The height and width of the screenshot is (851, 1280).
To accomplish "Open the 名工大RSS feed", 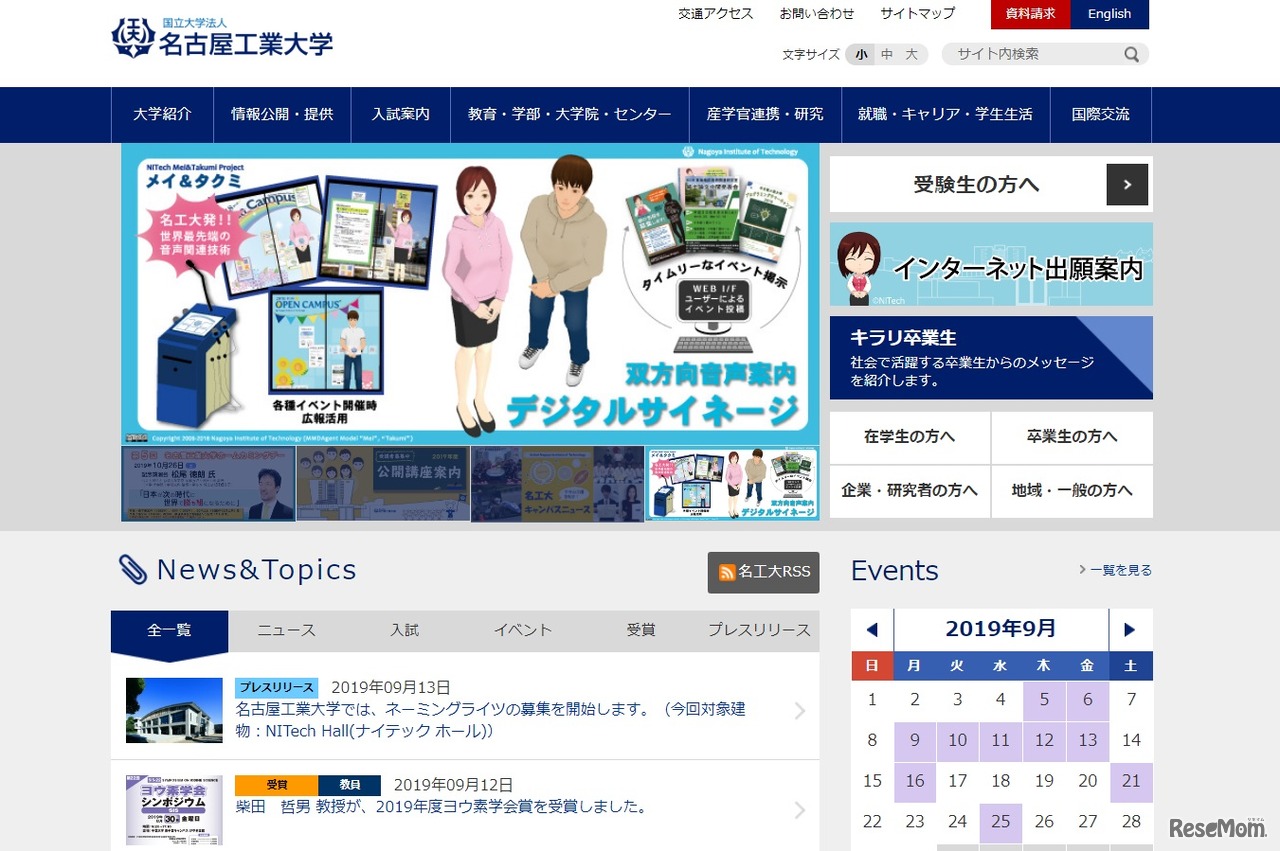I will click(763, 573).
